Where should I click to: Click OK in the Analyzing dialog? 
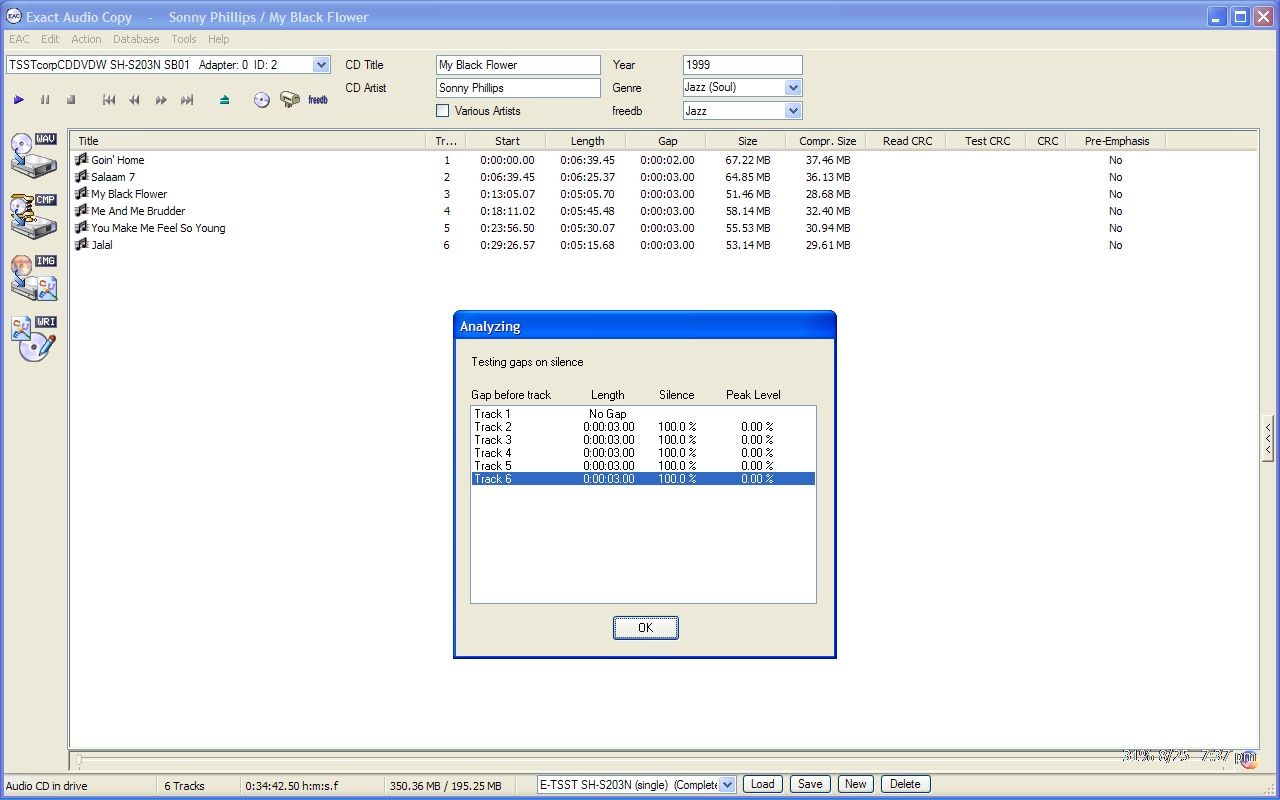(645, 628)
